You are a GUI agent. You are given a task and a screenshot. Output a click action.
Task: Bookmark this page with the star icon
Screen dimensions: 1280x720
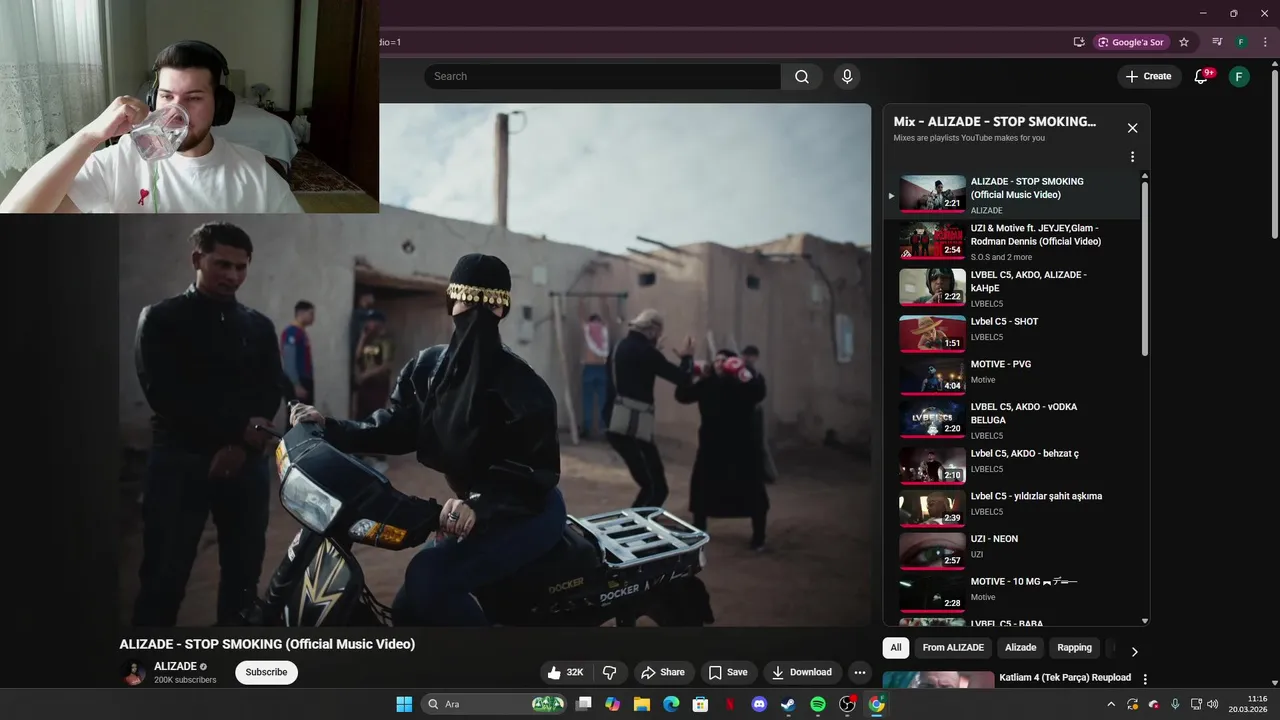(x=1184, y=42)
